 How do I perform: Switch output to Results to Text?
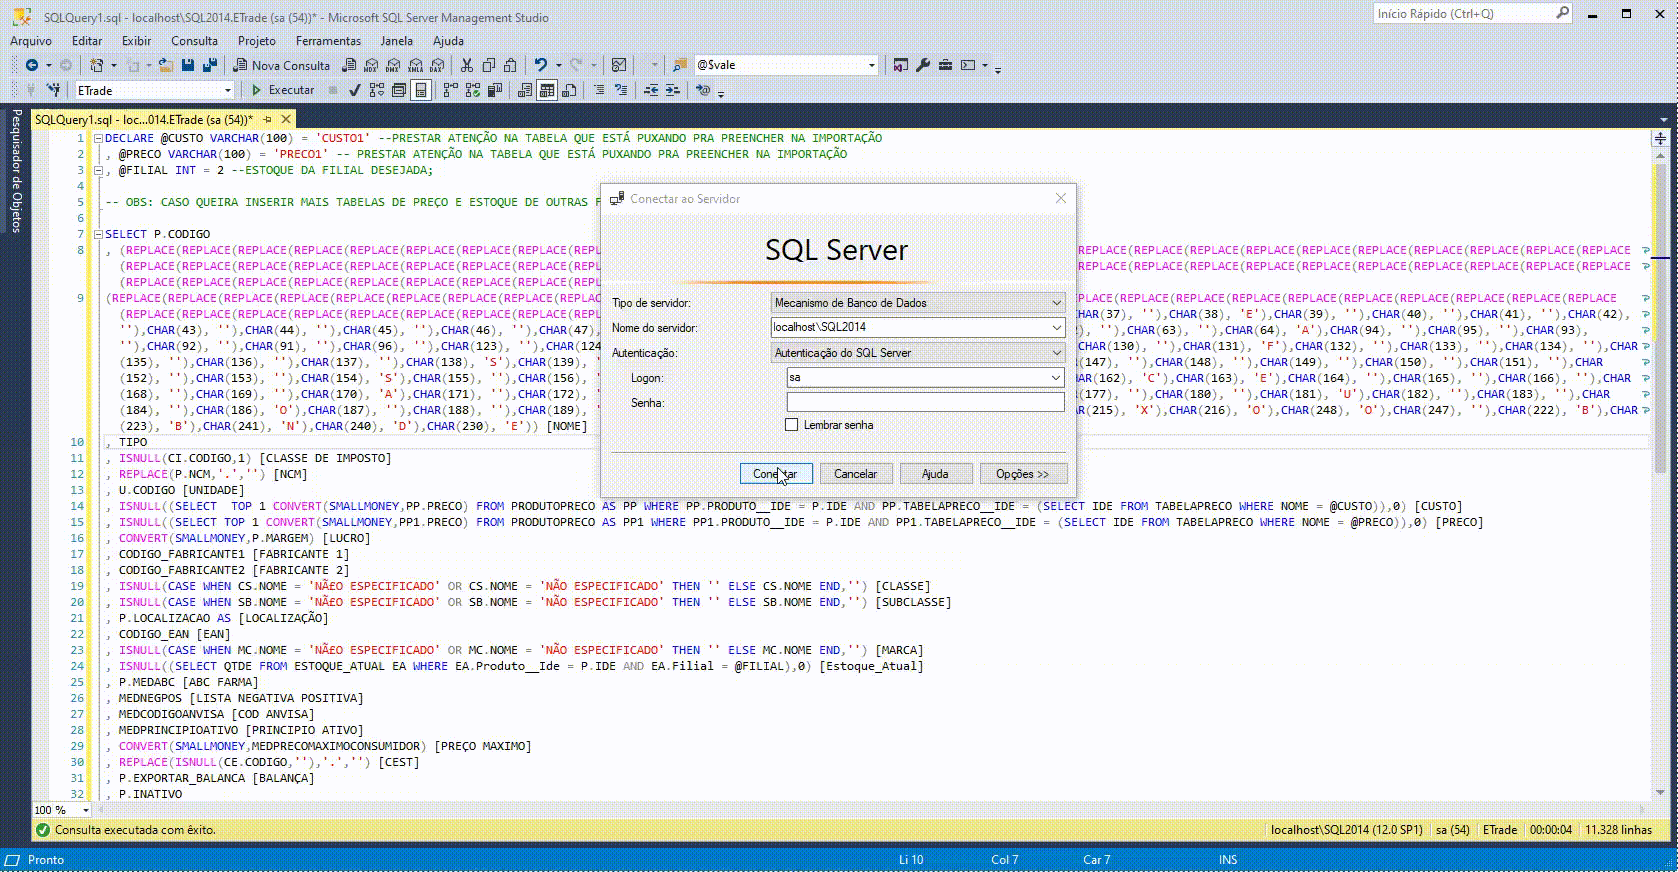pyautogui.click(x=525, y=90)
